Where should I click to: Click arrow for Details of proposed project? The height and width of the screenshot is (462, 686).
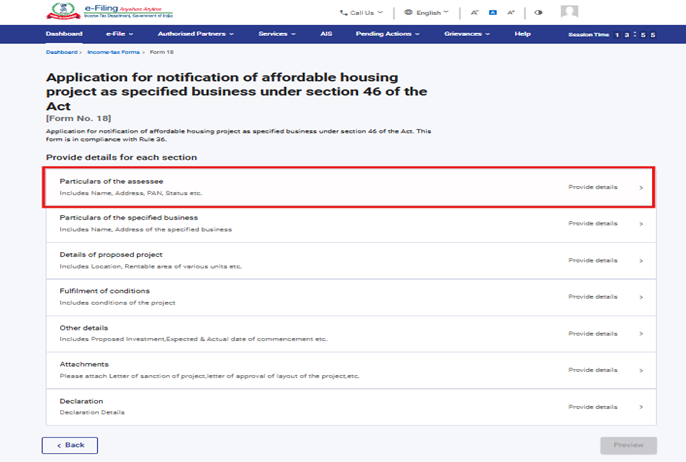pyautogui.click(x=641, y=261)
